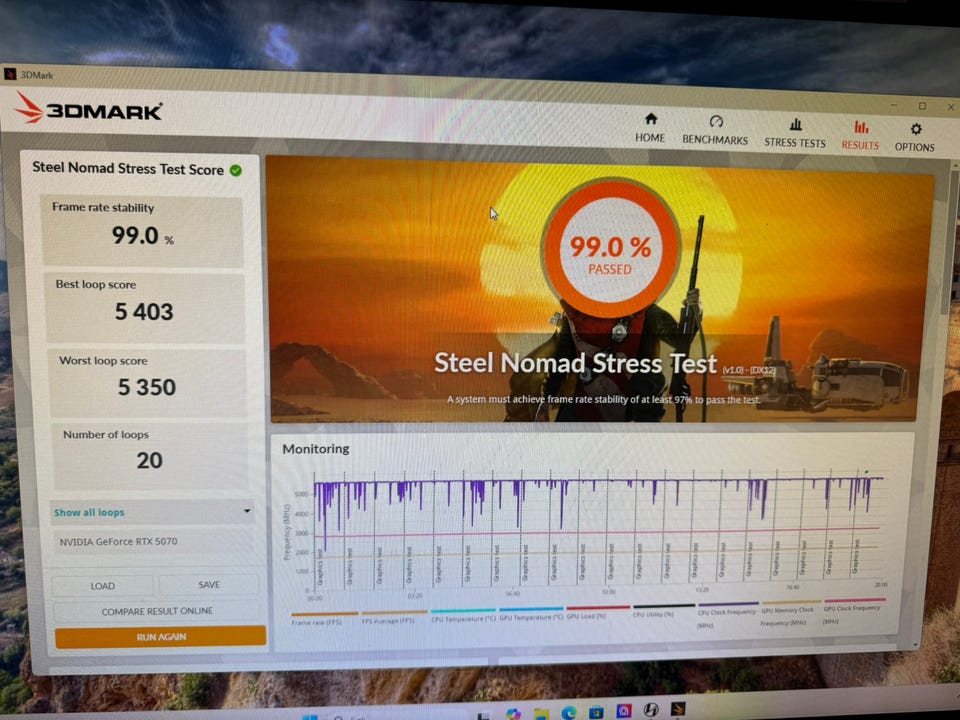Image resolution: width=960 pixels, height=720 pixels.
Task: Launch Microsoft Edge from taskbar
Action: pos(569,713)
